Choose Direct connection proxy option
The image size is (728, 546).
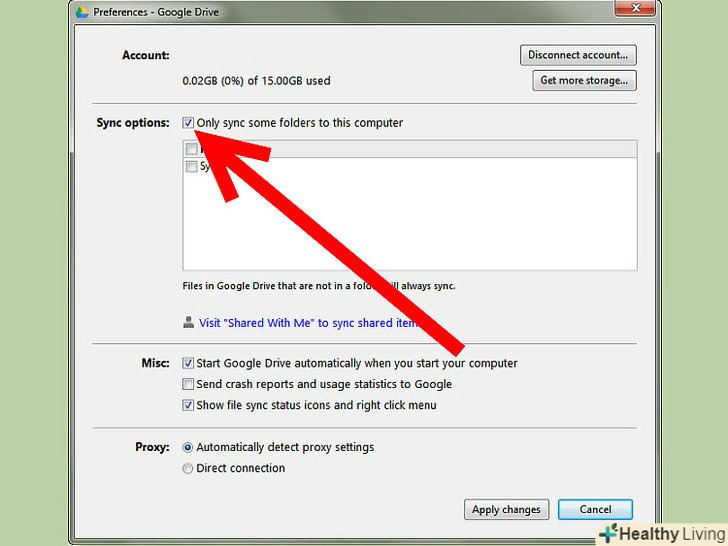(x=188, y=468)
